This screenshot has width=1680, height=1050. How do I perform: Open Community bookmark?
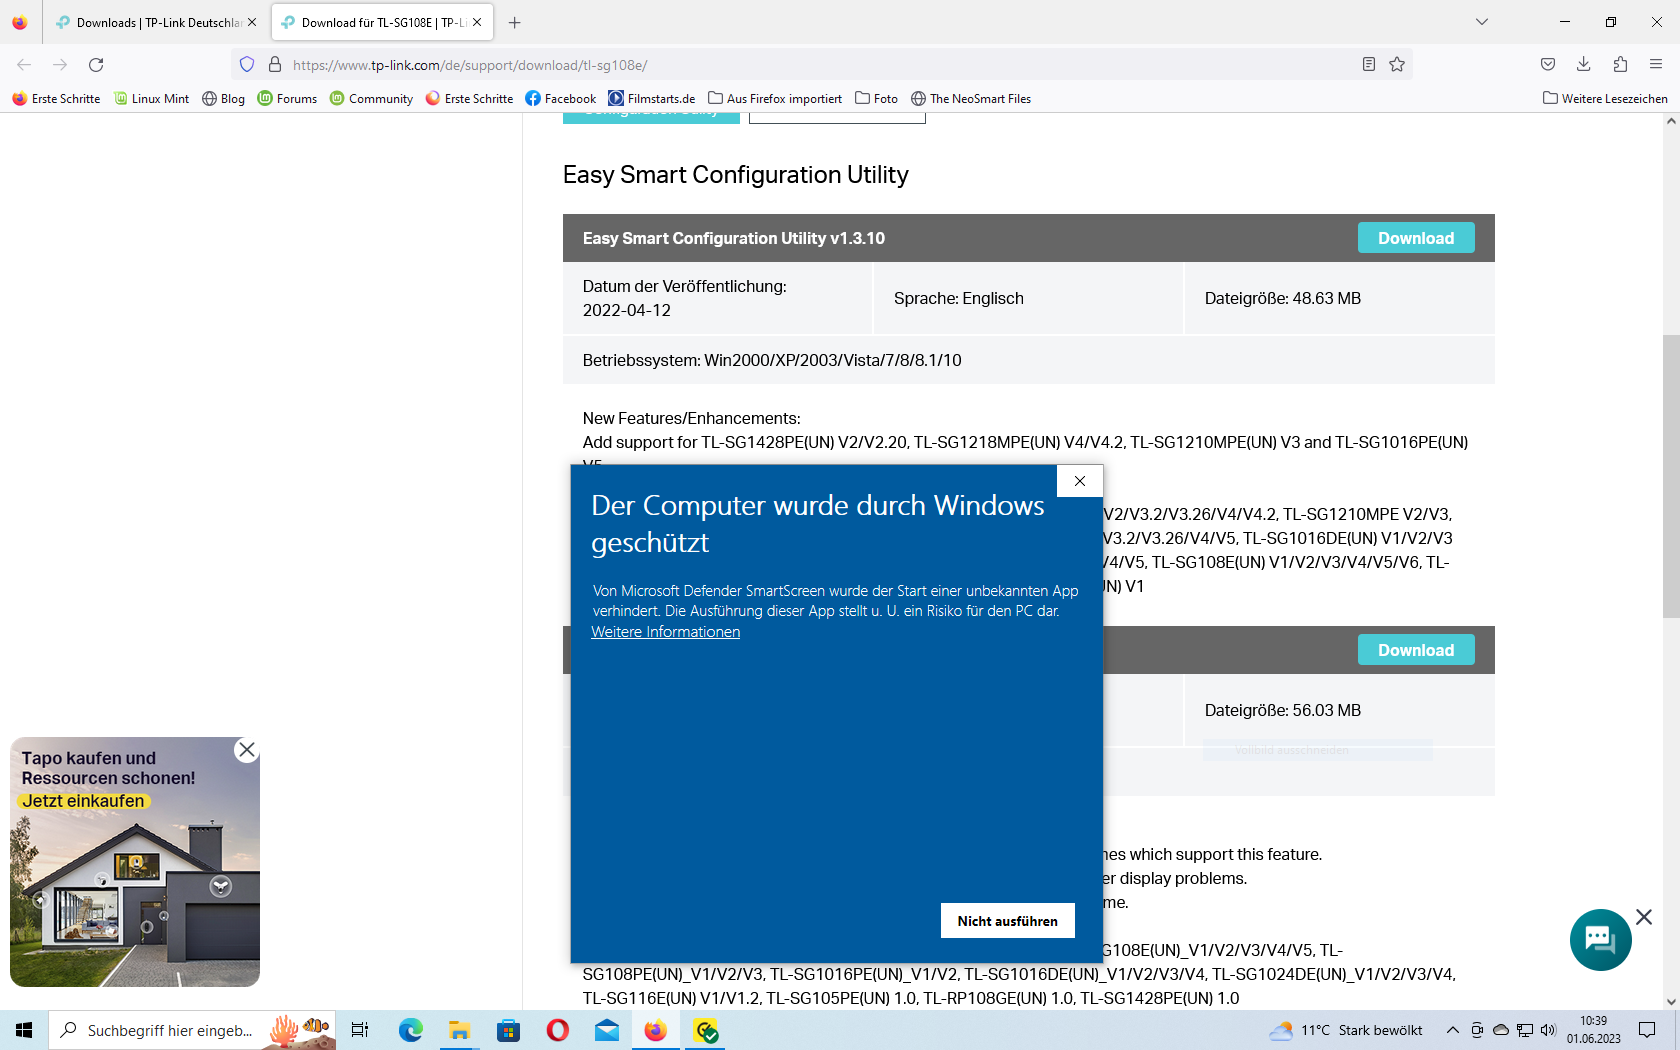click(x=371, y=99)
